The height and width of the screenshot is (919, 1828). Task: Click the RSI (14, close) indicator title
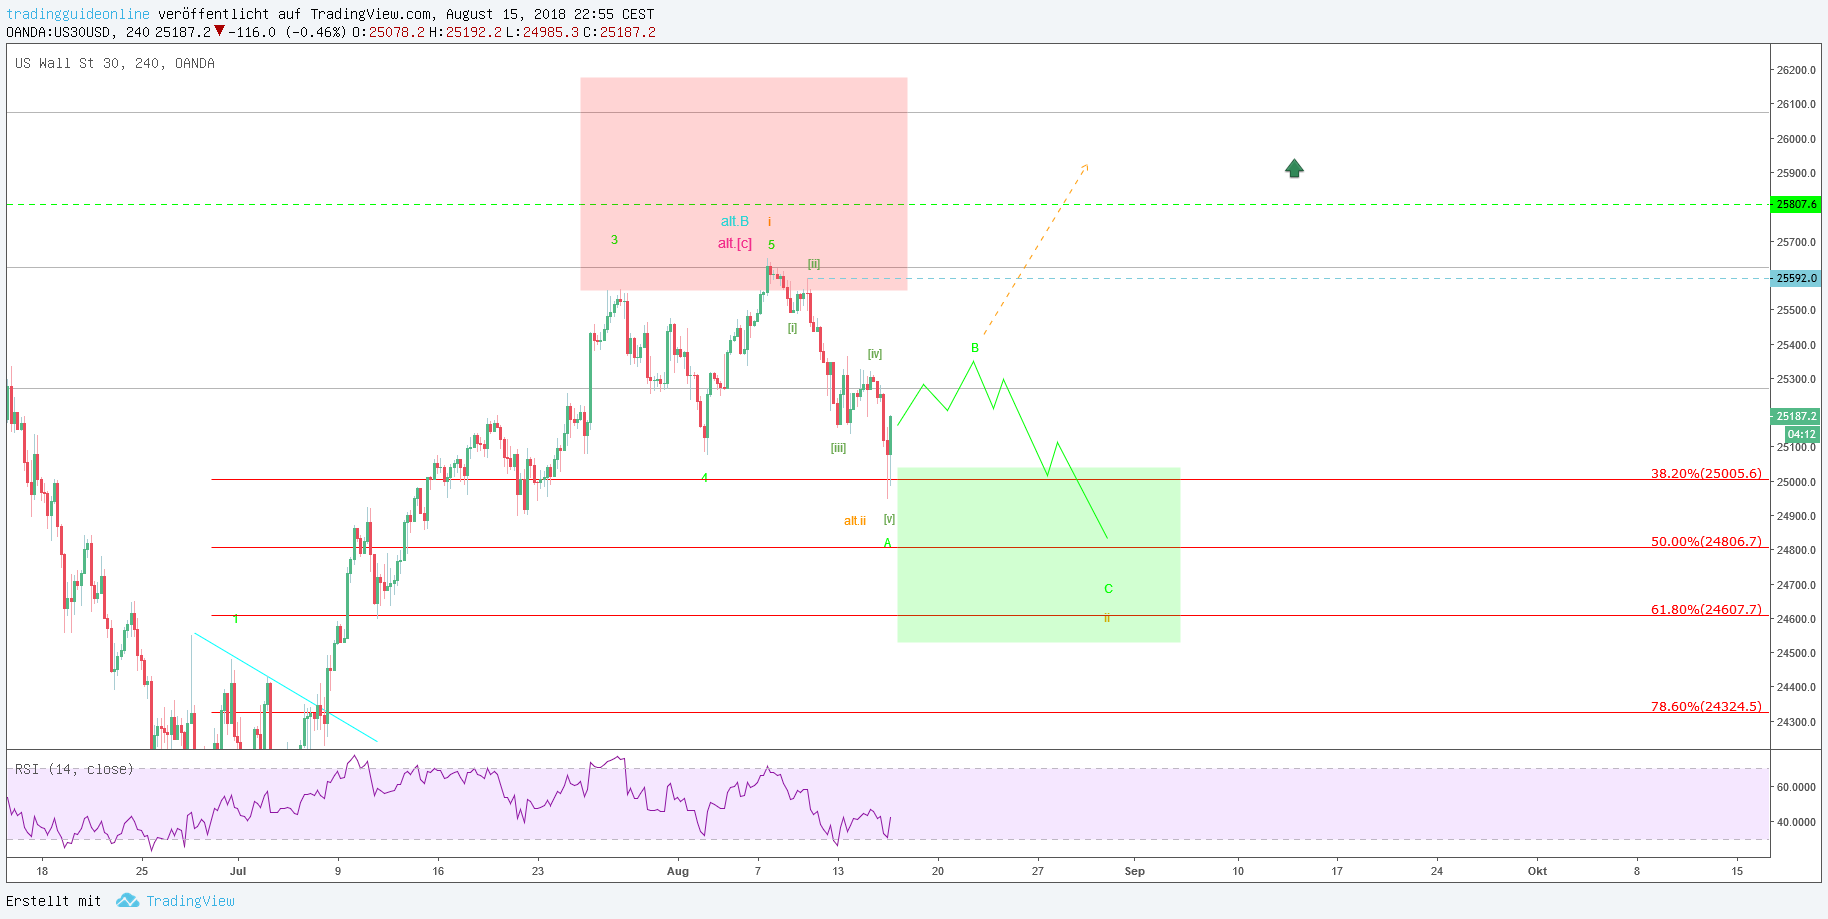click(74, 769)
